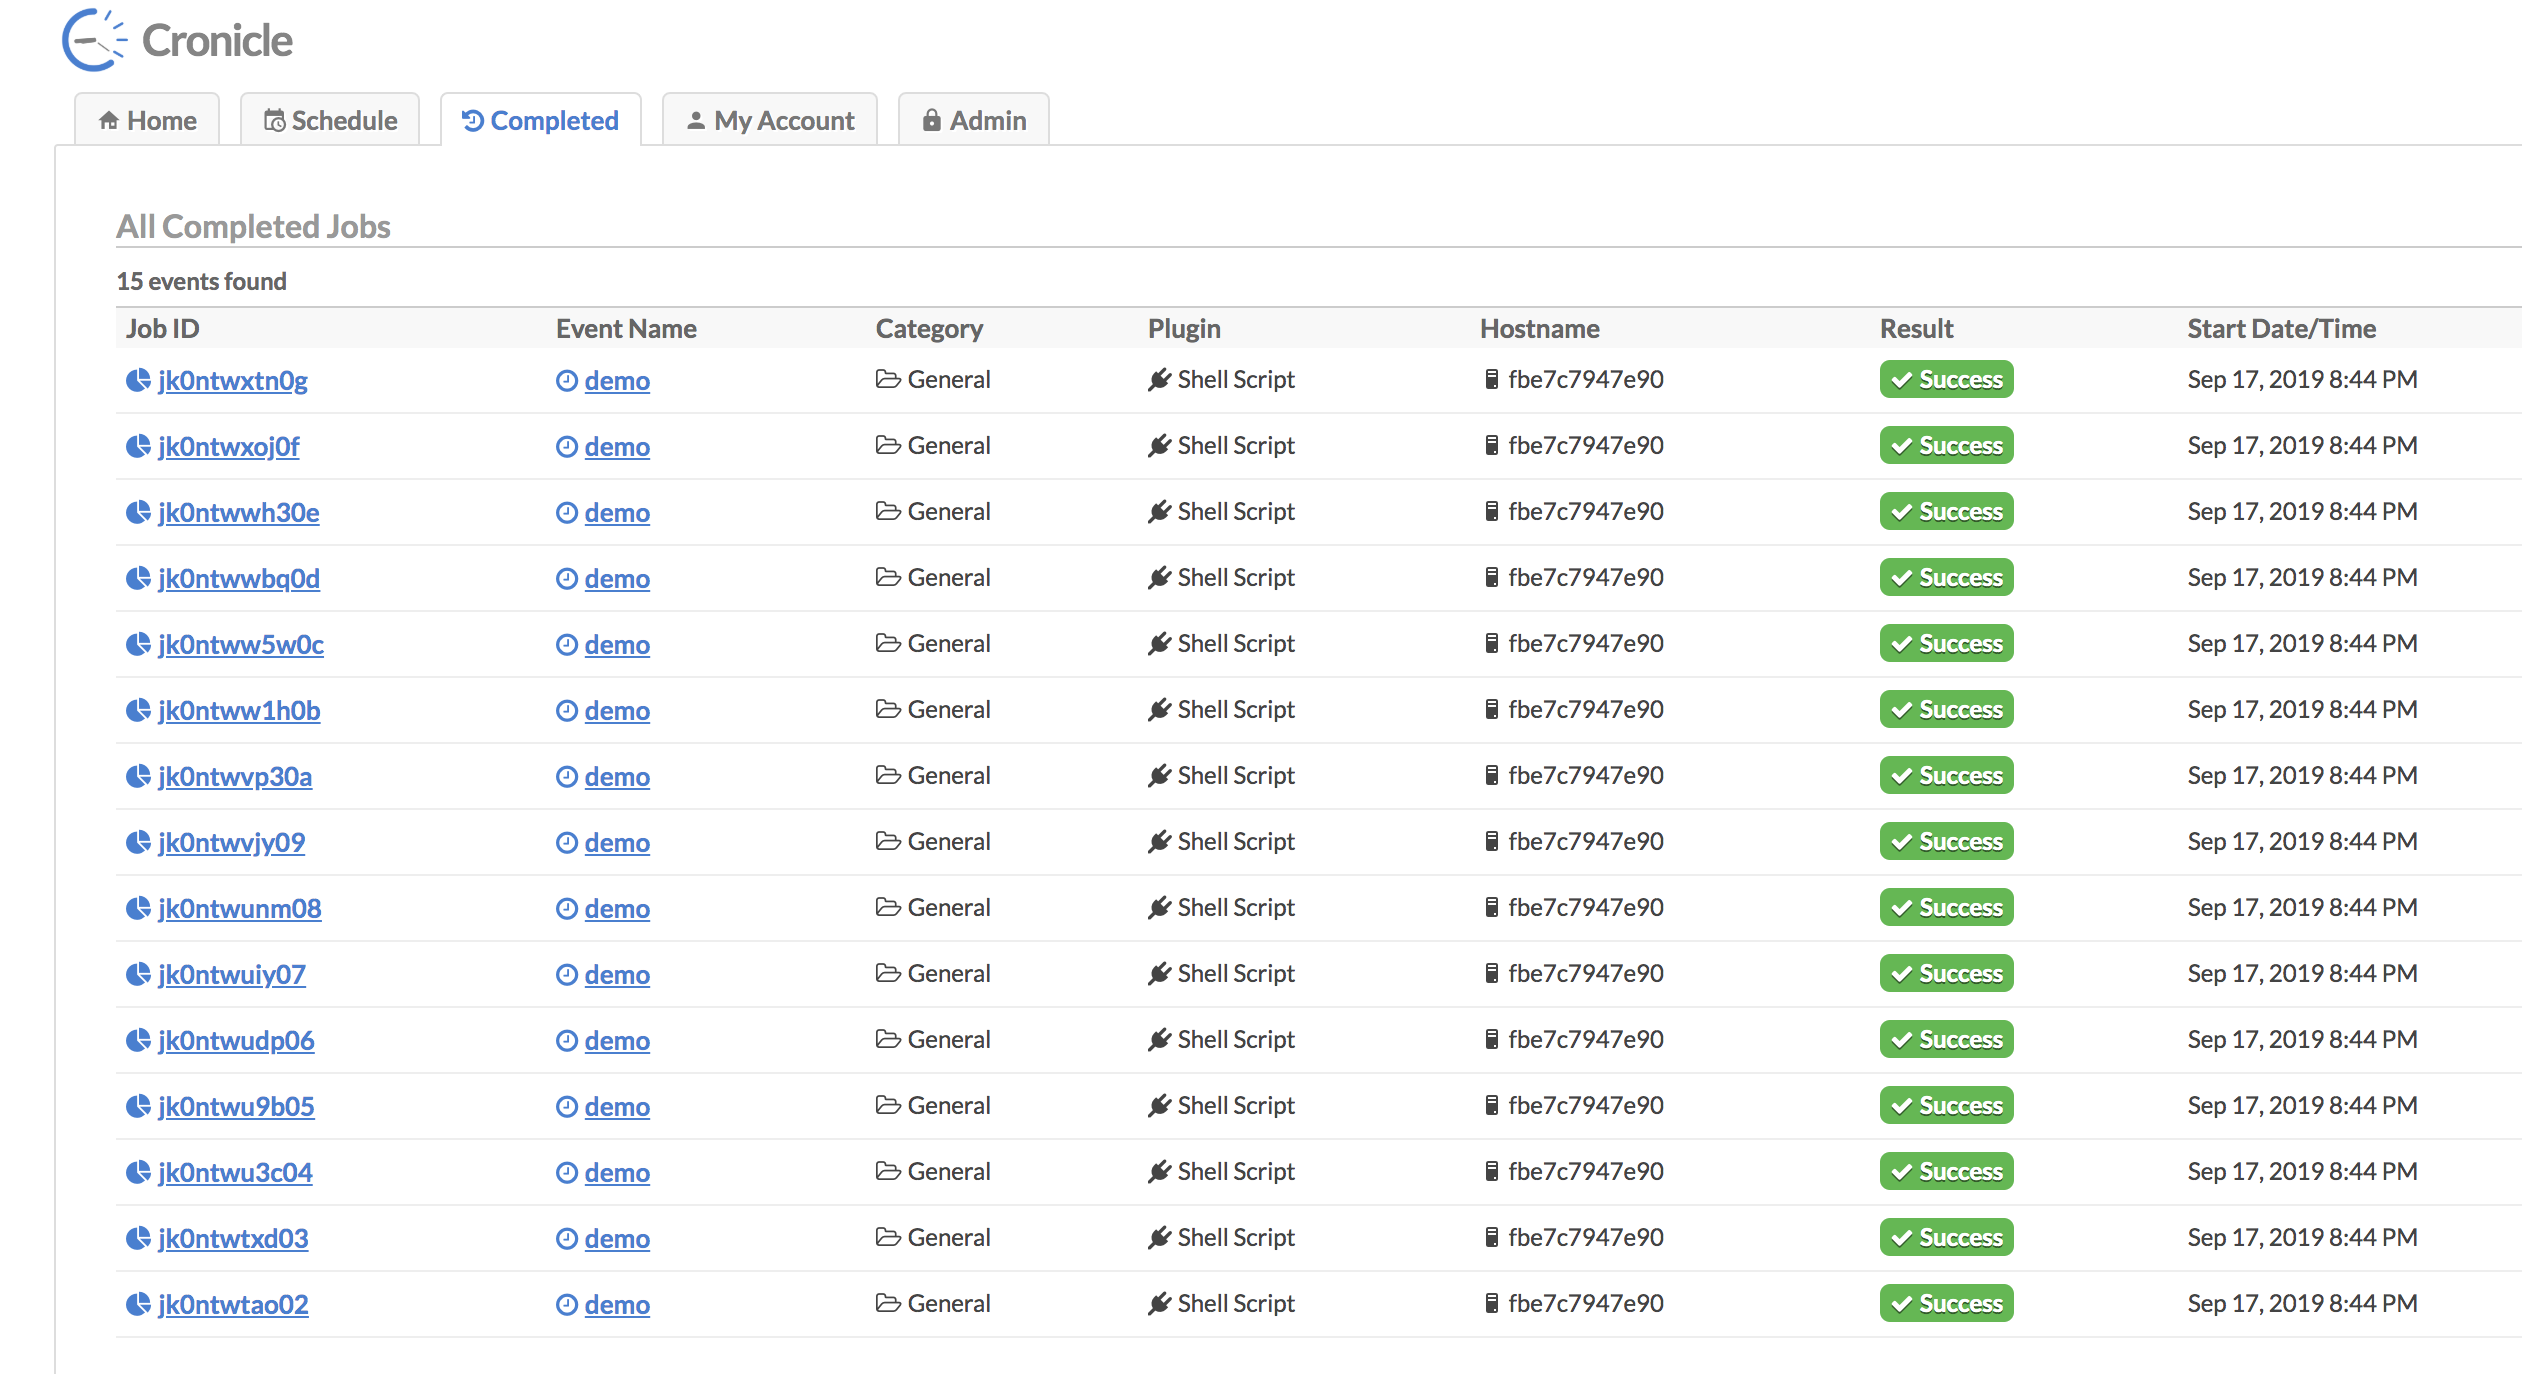Click the Event Name column header
This screenshot has height=1374, width=2522.
coord(626,328)
